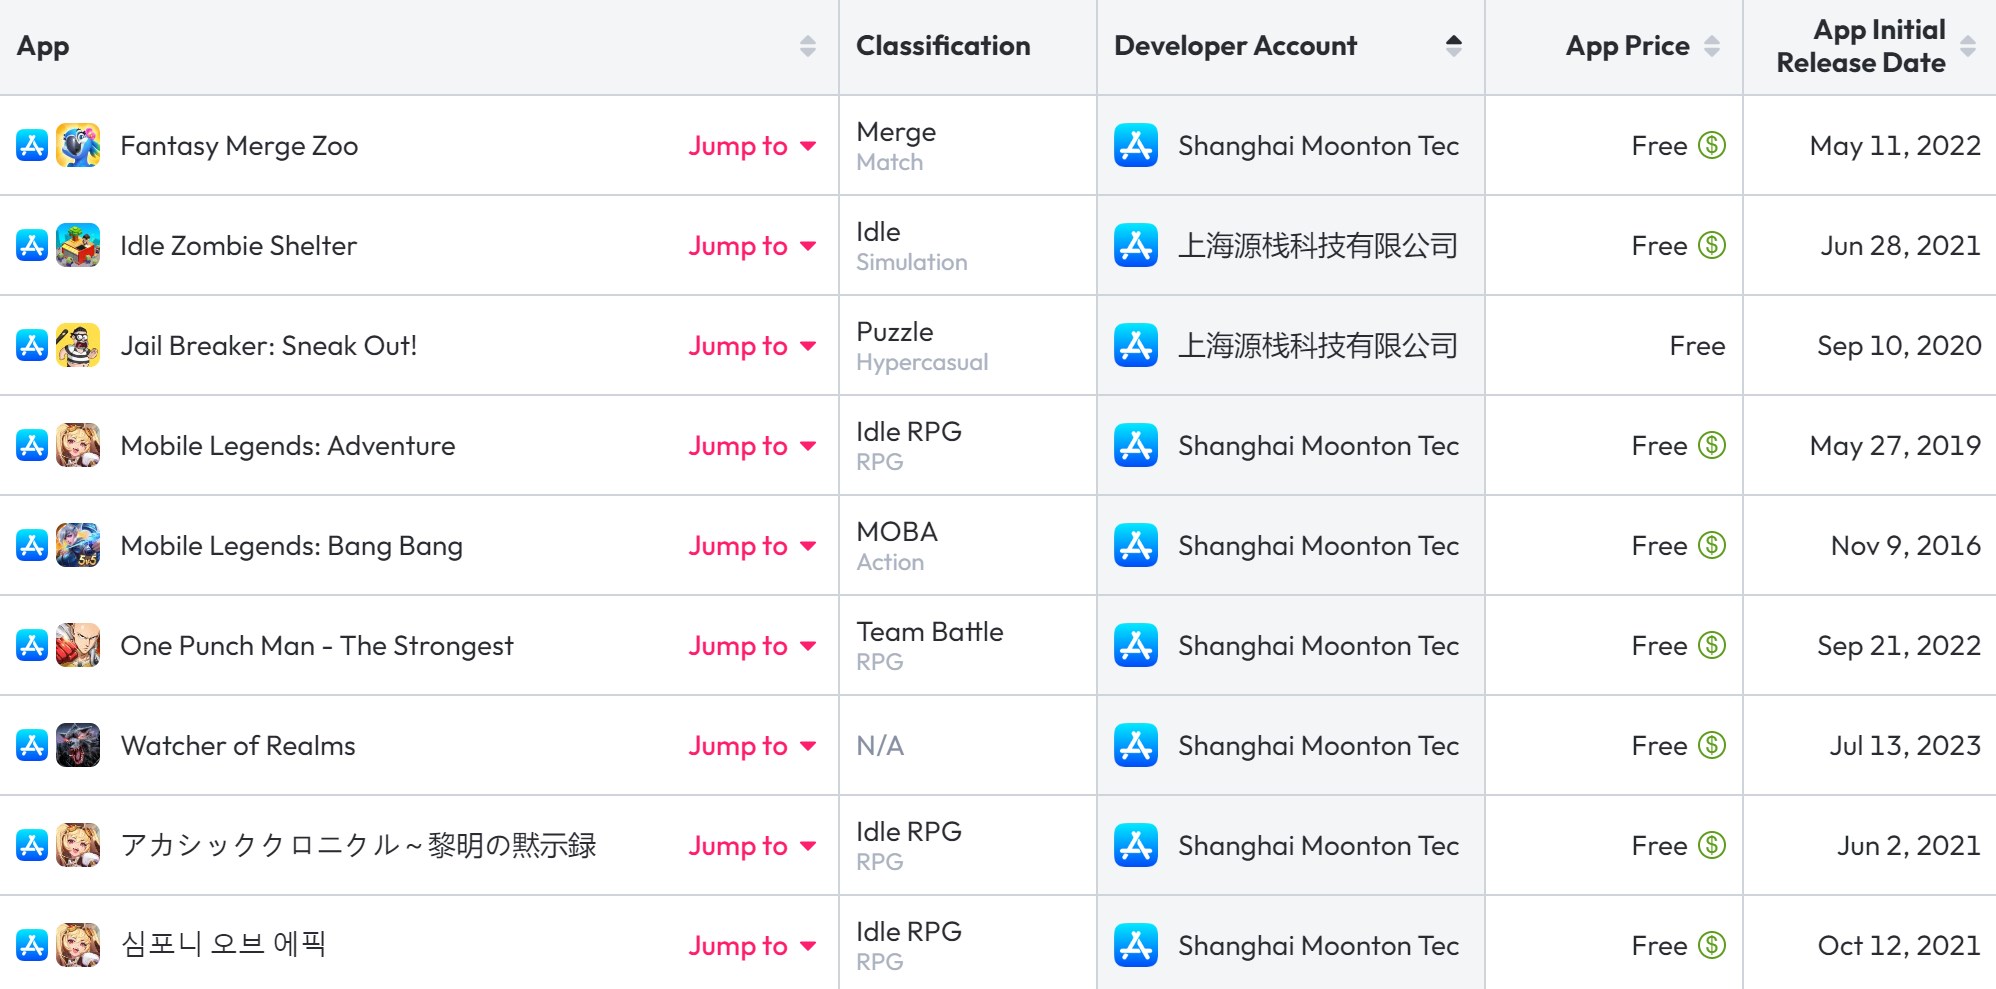Click App Store icon beside Idle Zombie Shelter
The image size is (1996, 989).
(32, 245)
